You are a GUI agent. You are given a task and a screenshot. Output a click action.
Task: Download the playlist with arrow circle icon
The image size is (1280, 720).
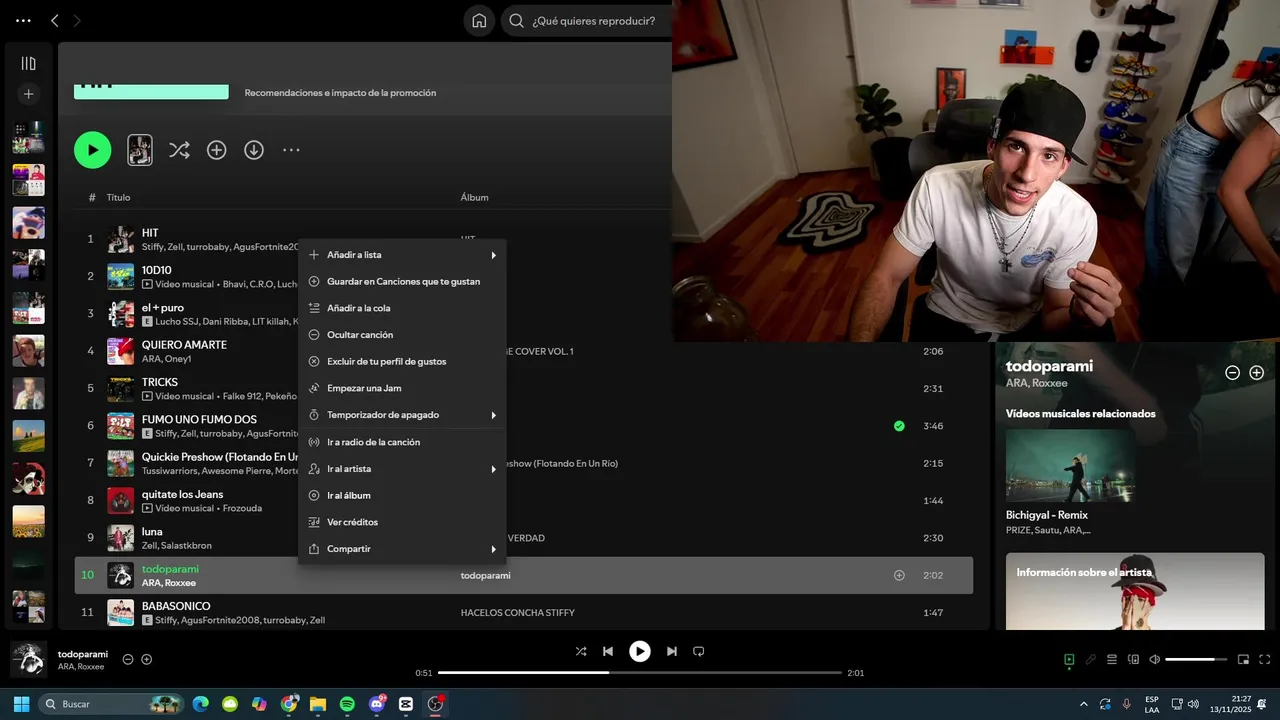point(254,150)
